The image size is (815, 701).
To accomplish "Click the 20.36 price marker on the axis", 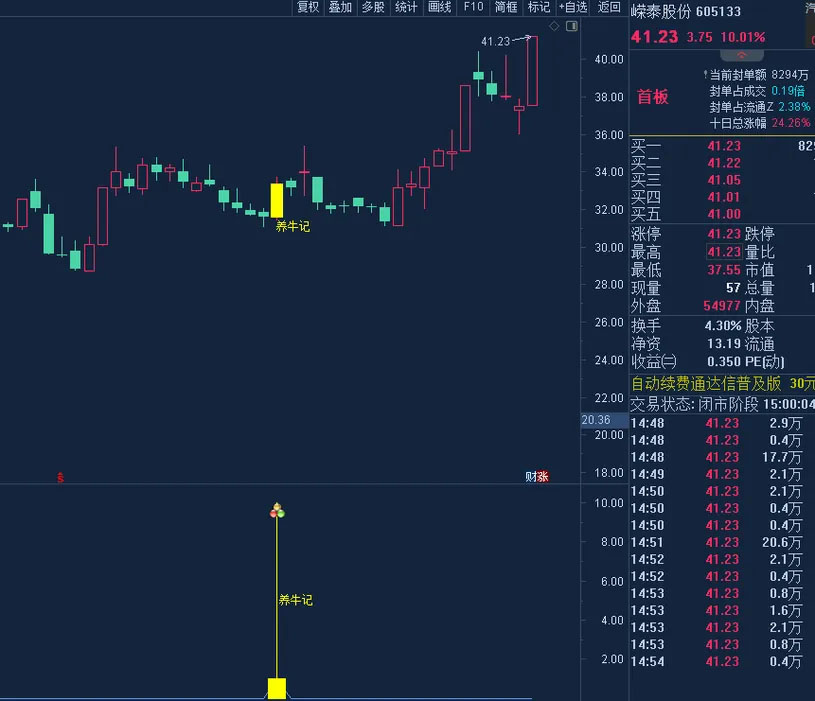I will 595,420.
